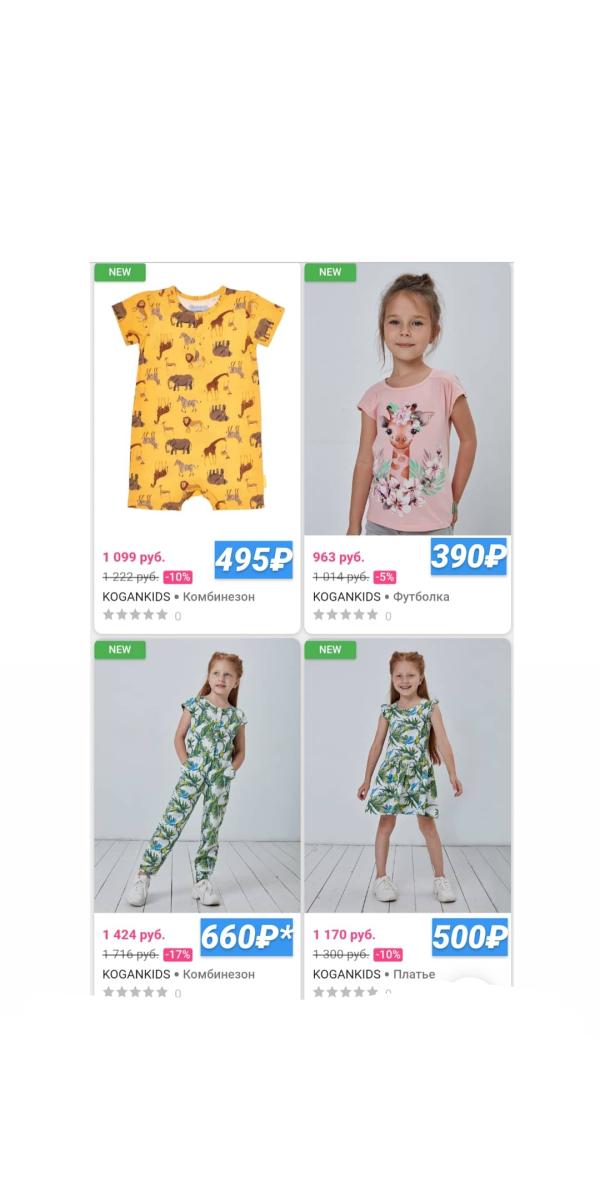Open the yellow safari animal romper photo

(x=197, y=398)
